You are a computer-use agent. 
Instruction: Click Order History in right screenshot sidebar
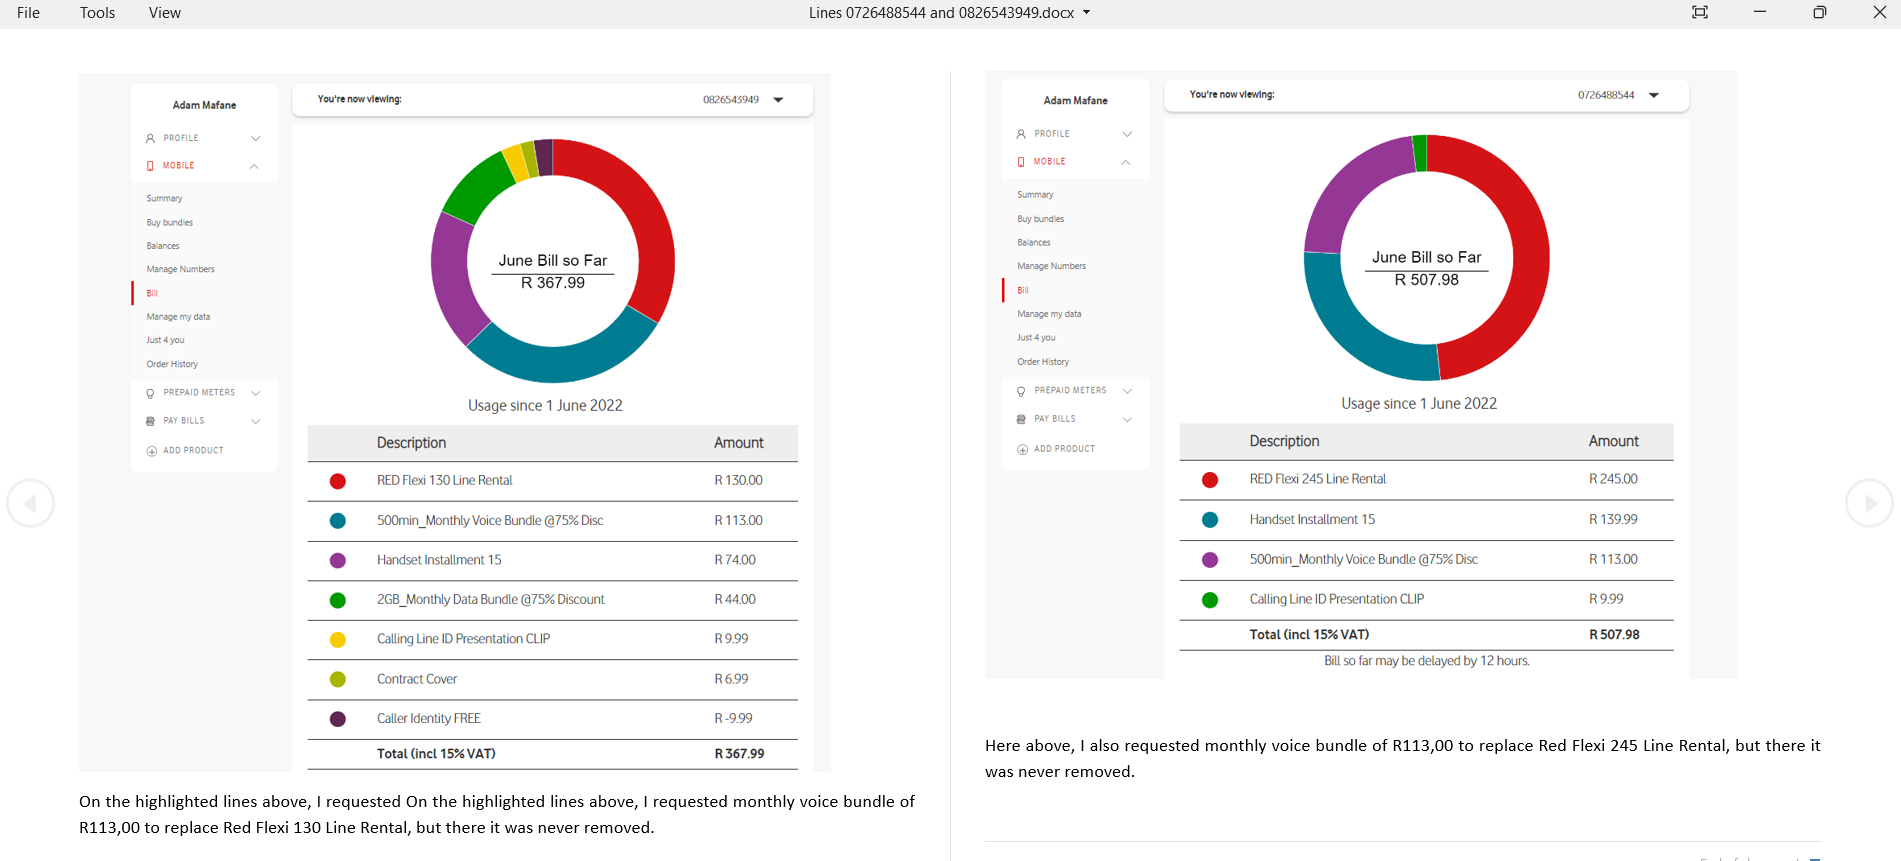[1043, 362]
